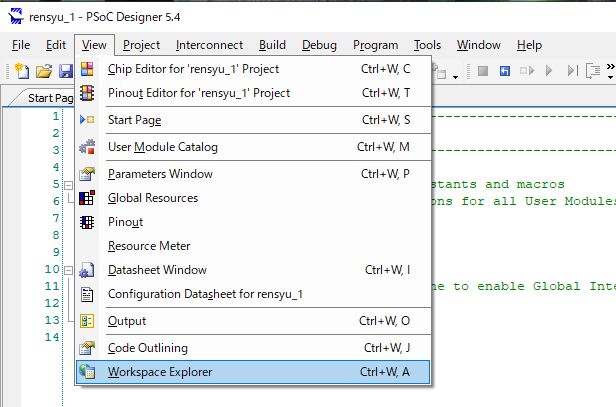The width and height of the screenshot is (616, 407).
Task: Choose Pinout menu entry
Action: (253, 222)
